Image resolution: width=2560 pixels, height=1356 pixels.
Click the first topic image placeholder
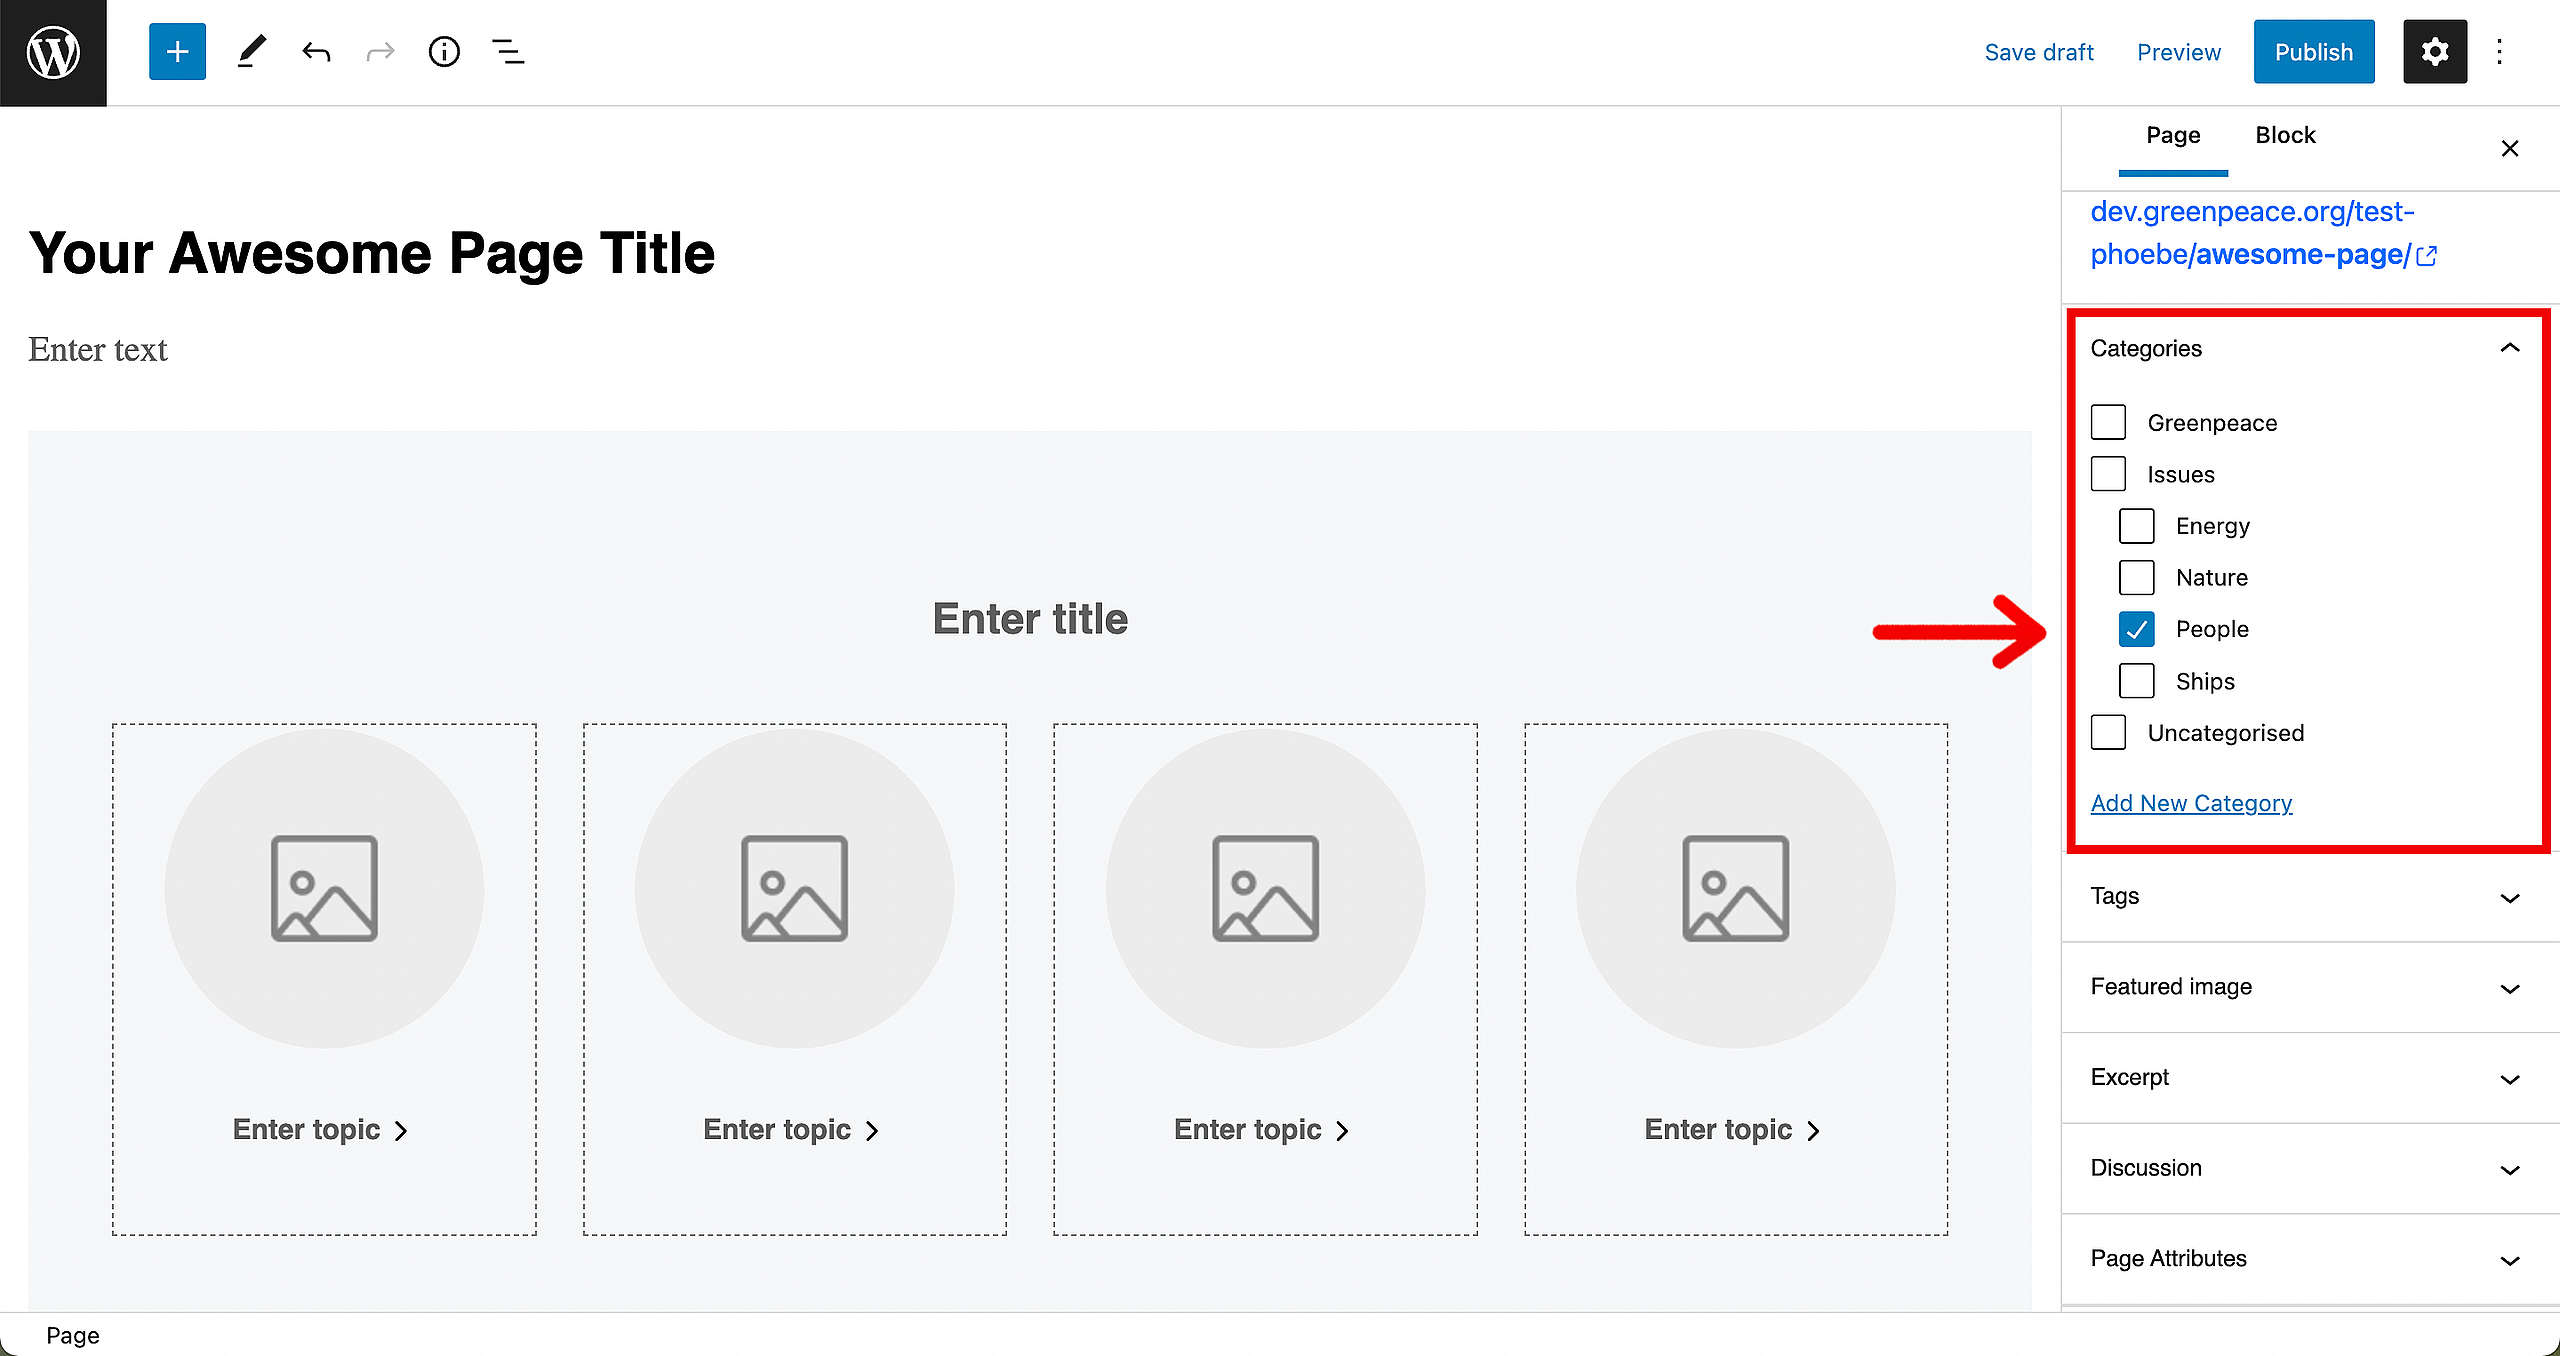point(324,888)
